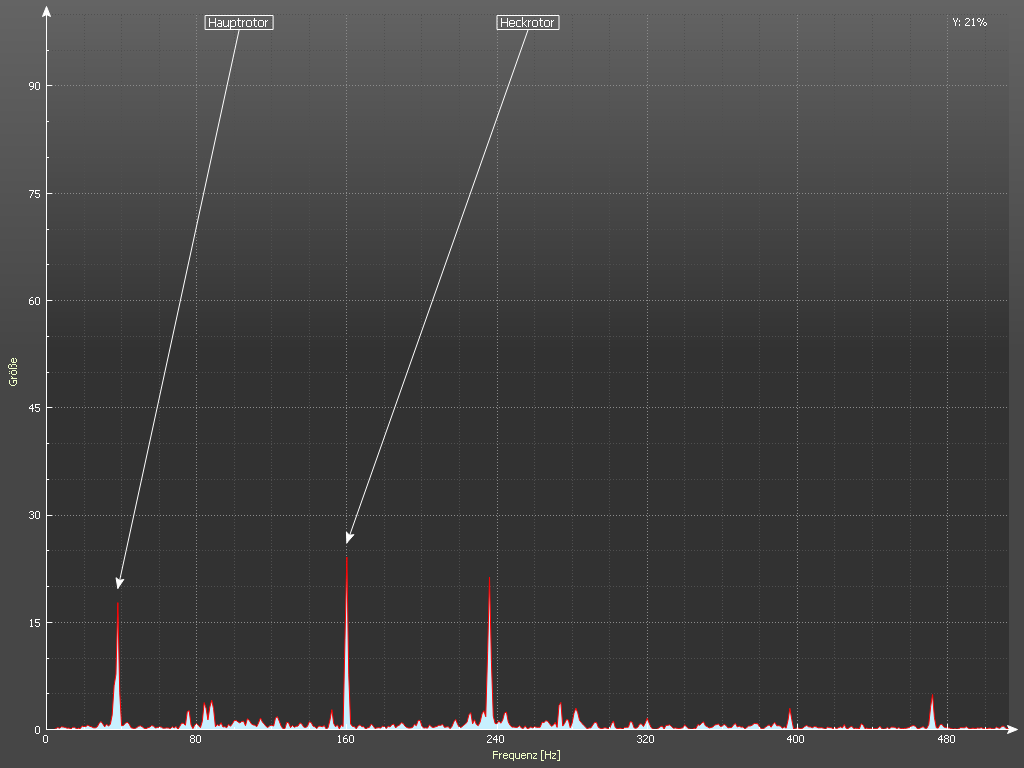Image resolution: width=1024 pixels, height=768 pixels.
Task: Click the 80 tick label on frequency axis
Action: pos(196,740)
